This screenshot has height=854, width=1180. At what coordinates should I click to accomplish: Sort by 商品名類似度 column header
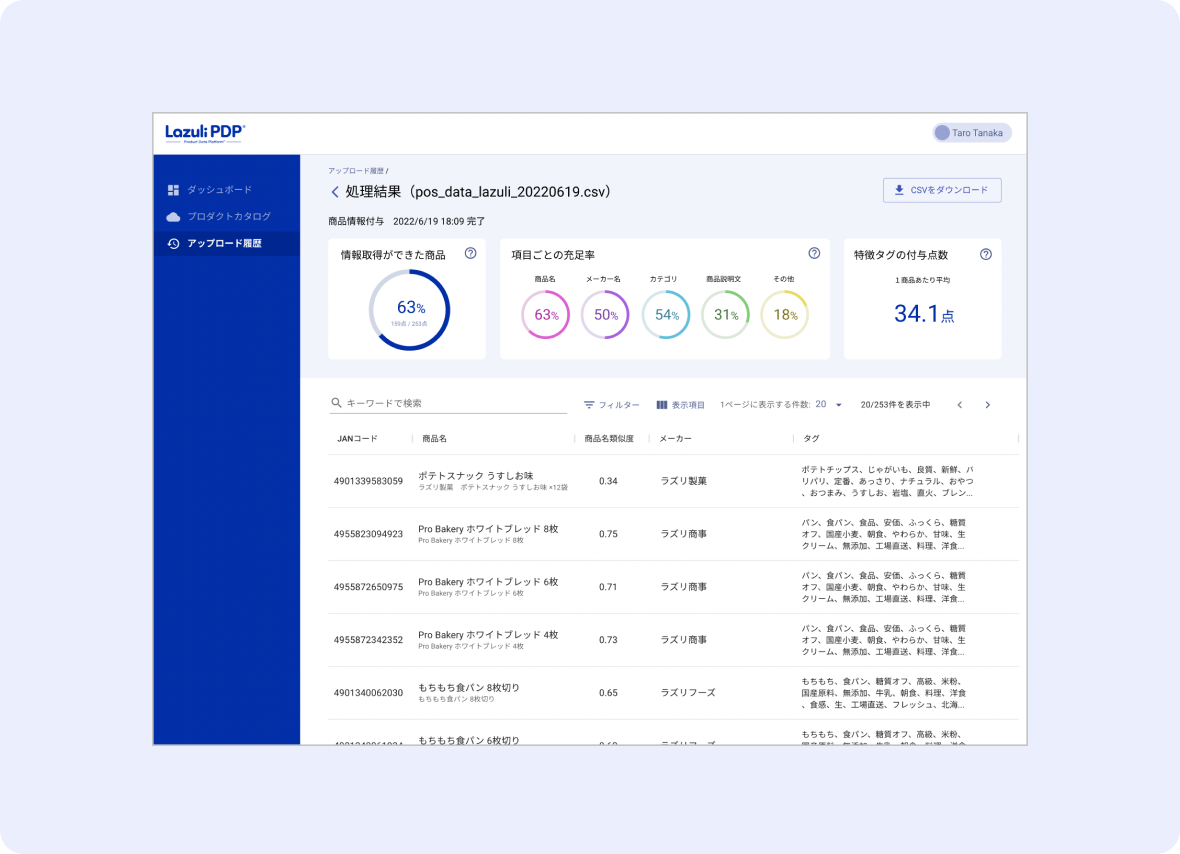609,439
